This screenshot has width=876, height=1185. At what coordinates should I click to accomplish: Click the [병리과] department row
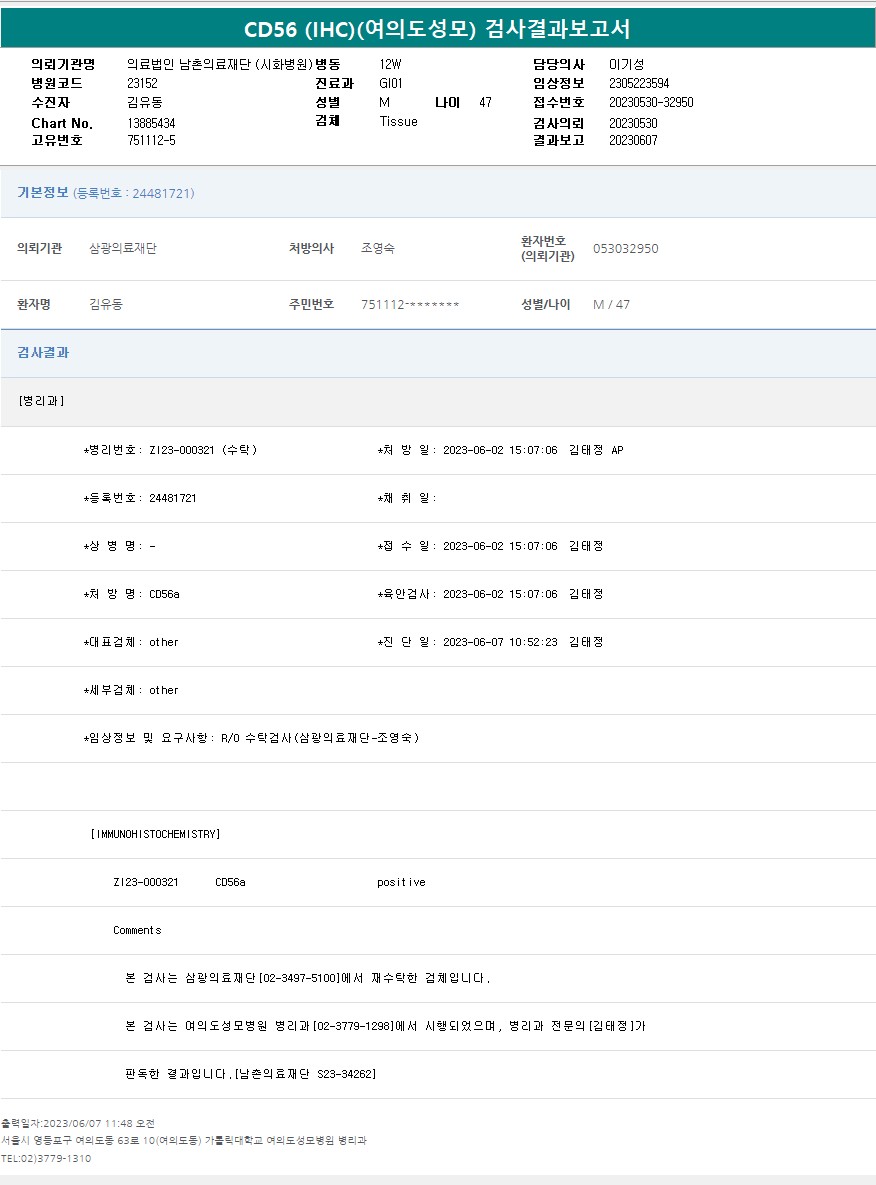[42, 401]
